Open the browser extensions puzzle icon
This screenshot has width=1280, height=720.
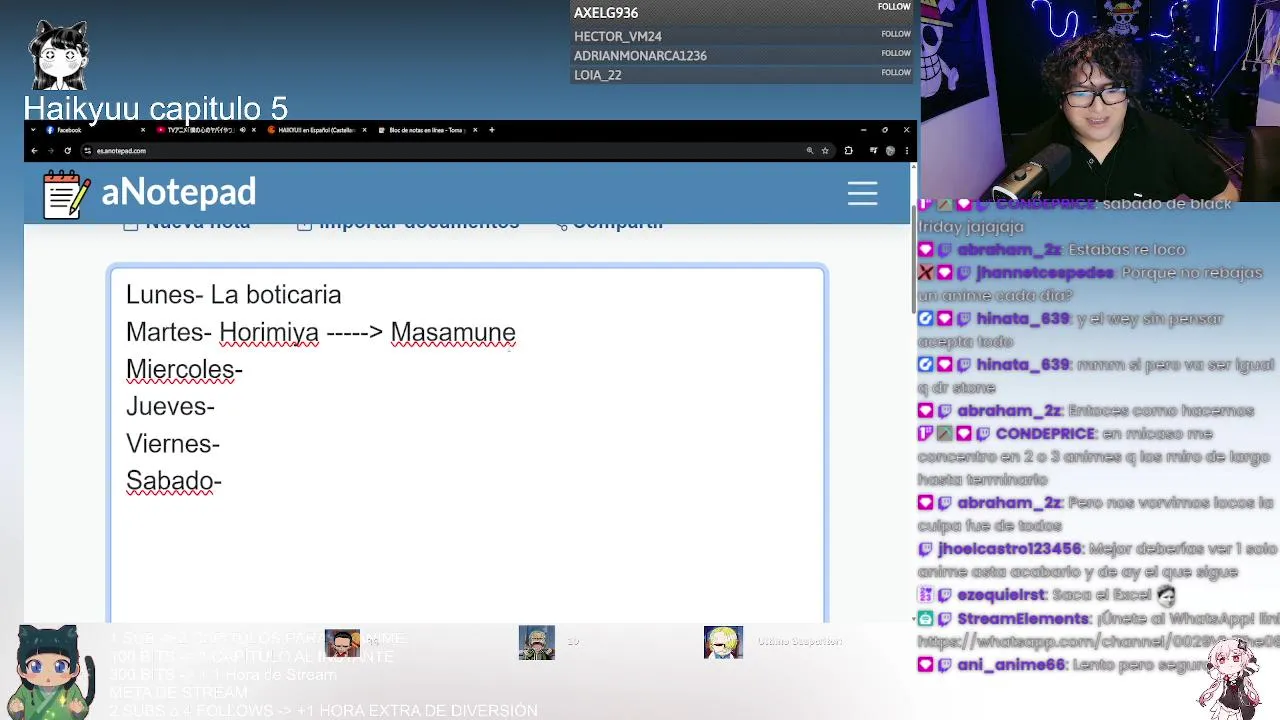tap(848, 151)
